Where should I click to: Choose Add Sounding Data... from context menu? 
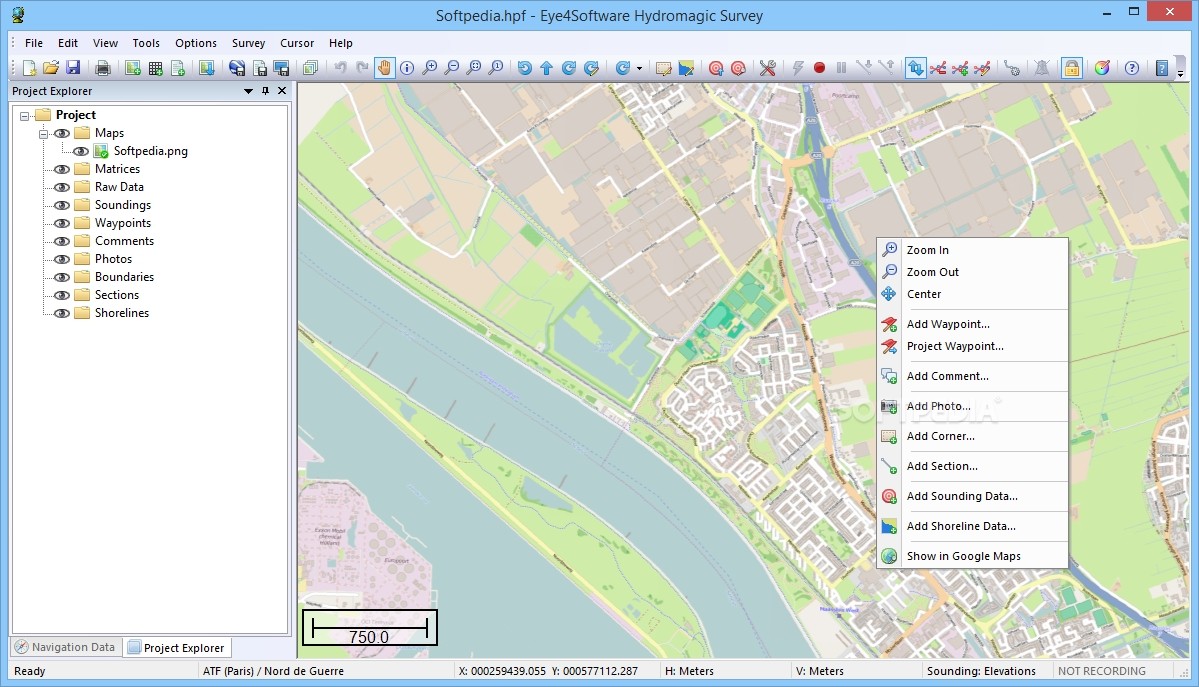click(x=972, y=497)
